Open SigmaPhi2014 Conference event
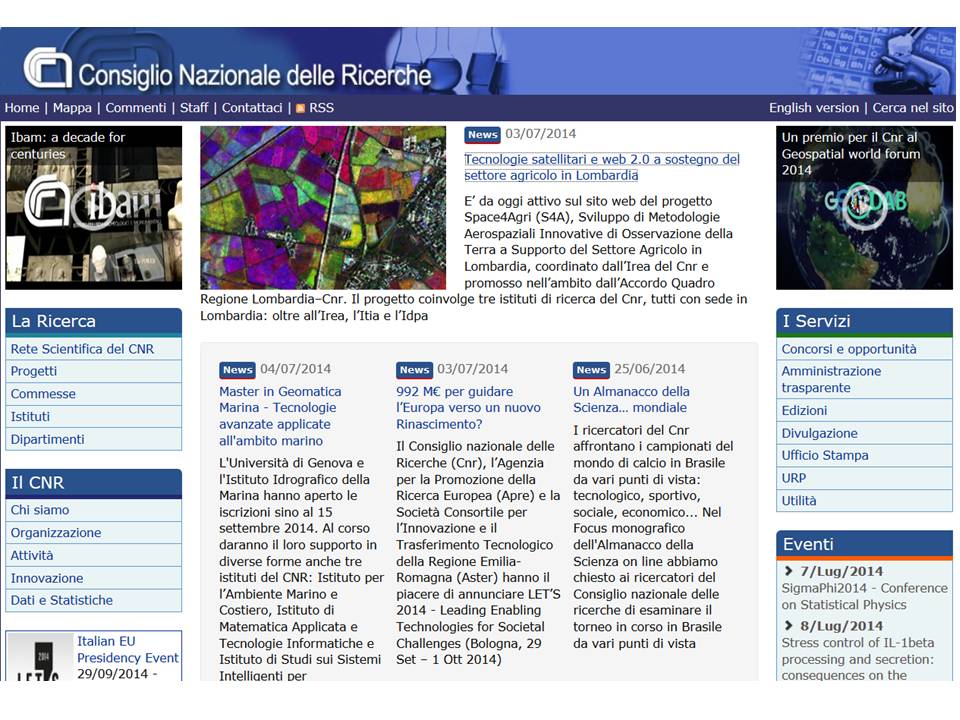 pyautogui.click(x=864, y=596)
